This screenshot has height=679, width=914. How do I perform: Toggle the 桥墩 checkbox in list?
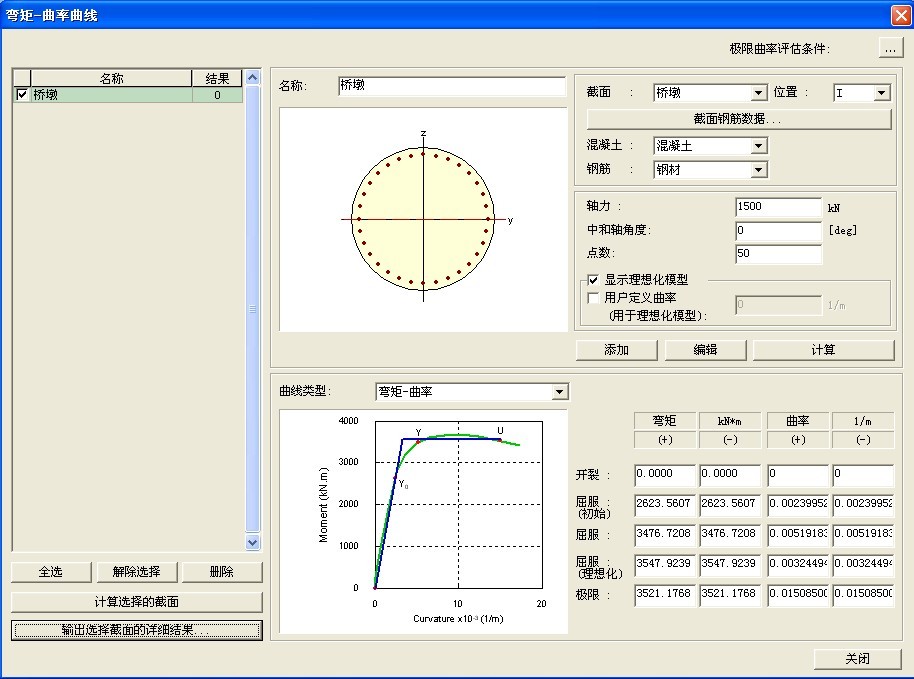(x=22, y=95)
